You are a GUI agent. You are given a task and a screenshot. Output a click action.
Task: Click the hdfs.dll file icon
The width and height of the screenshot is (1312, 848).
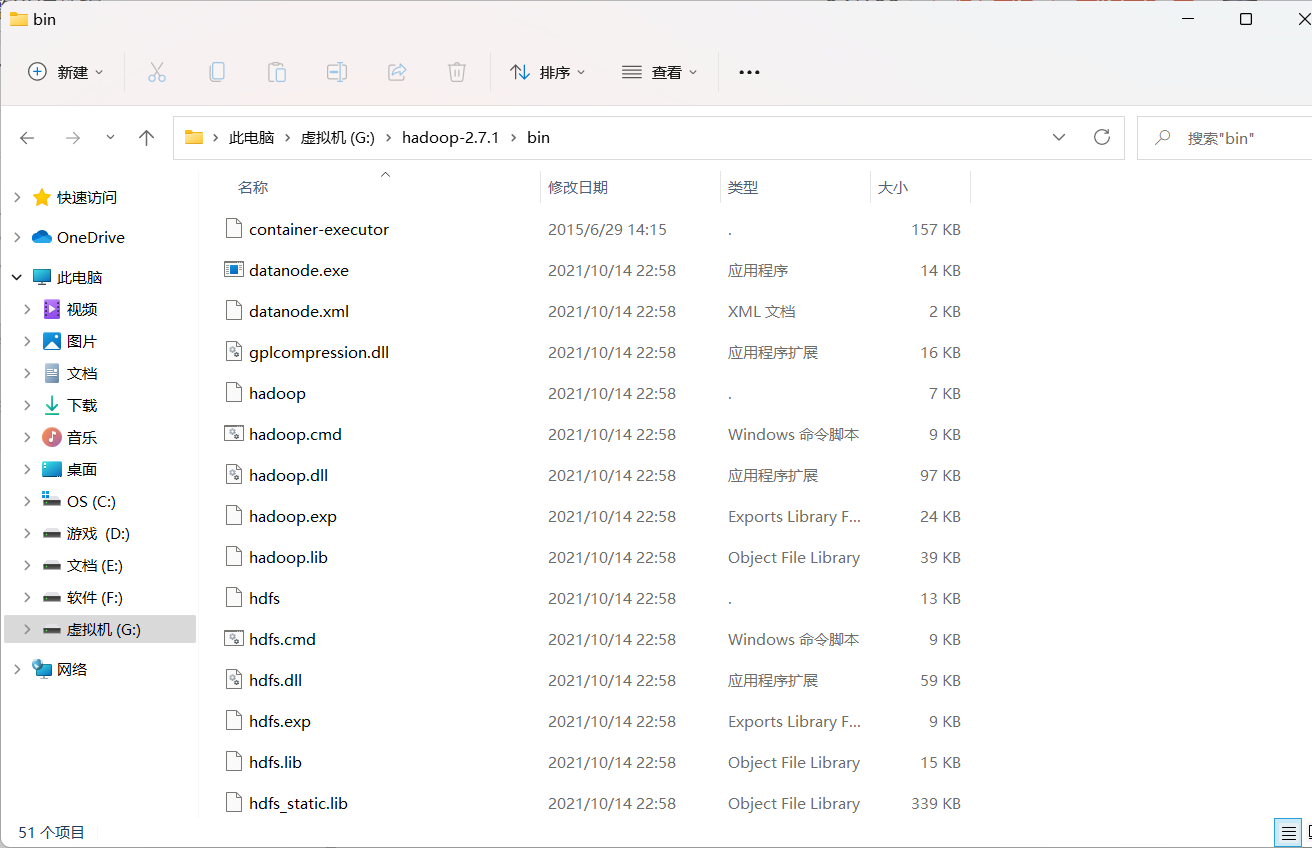point(233,680)
